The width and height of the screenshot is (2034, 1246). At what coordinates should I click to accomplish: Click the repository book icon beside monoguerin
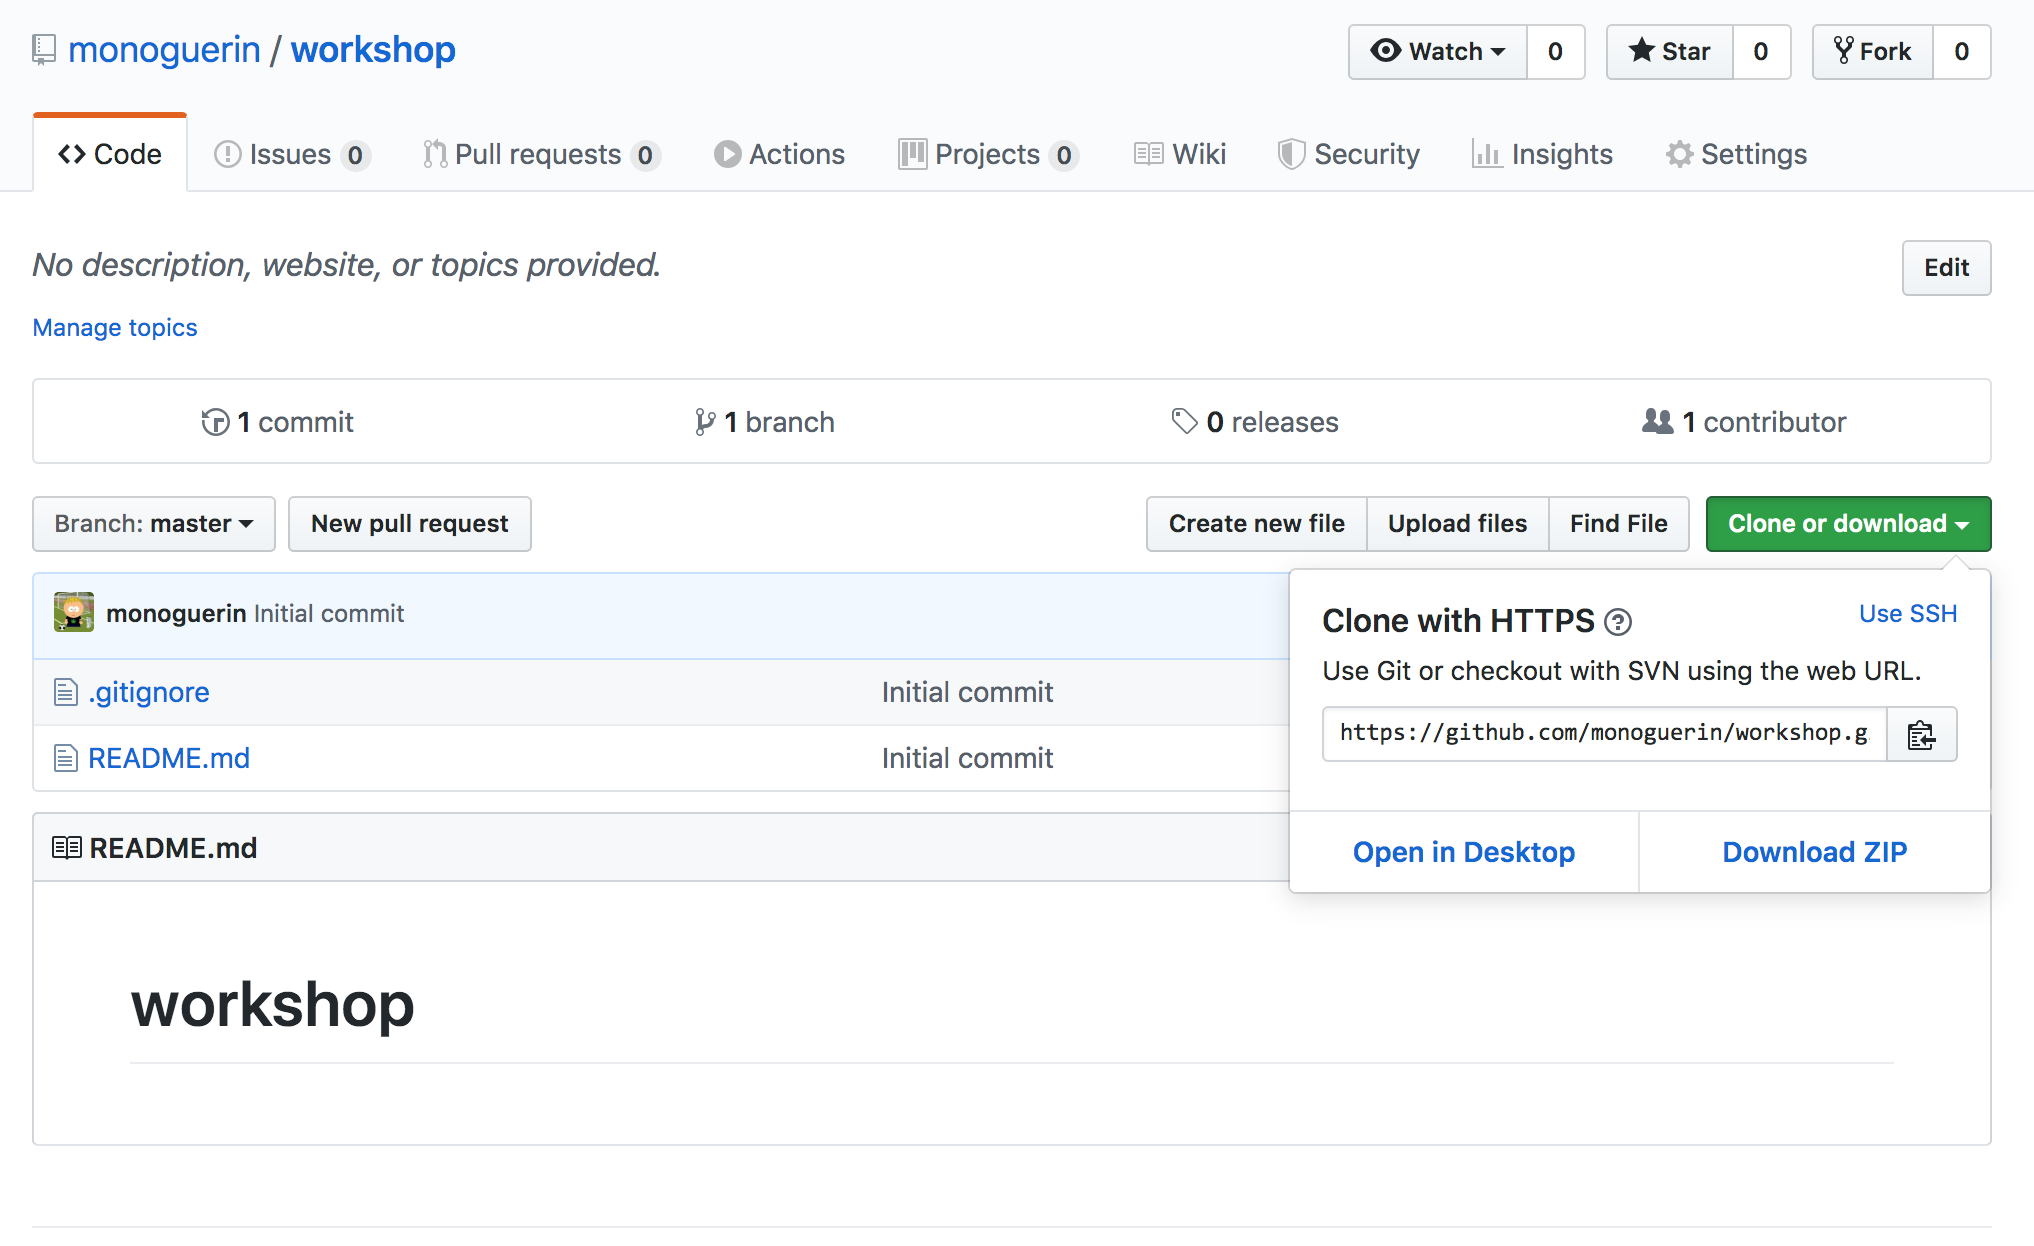(x=44, y=49)
